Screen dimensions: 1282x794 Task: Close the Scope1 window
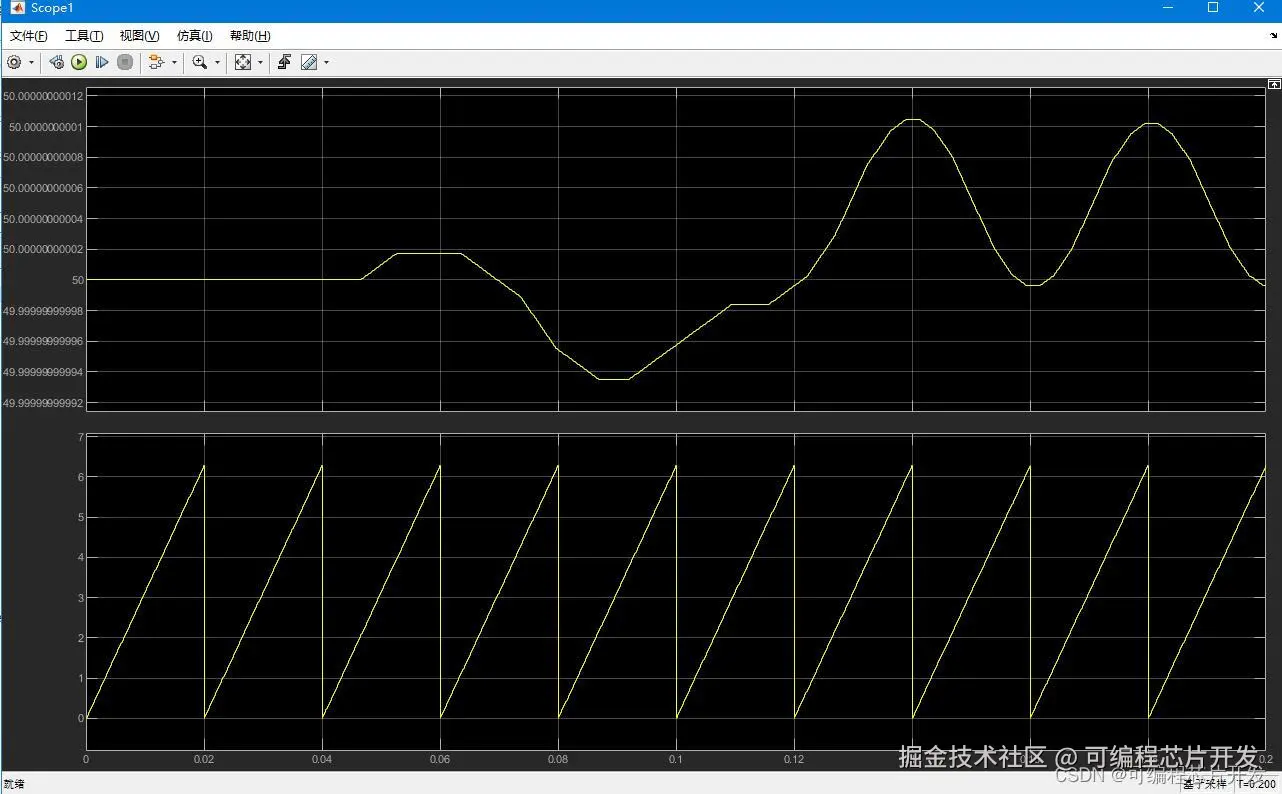click(1259, 8)
